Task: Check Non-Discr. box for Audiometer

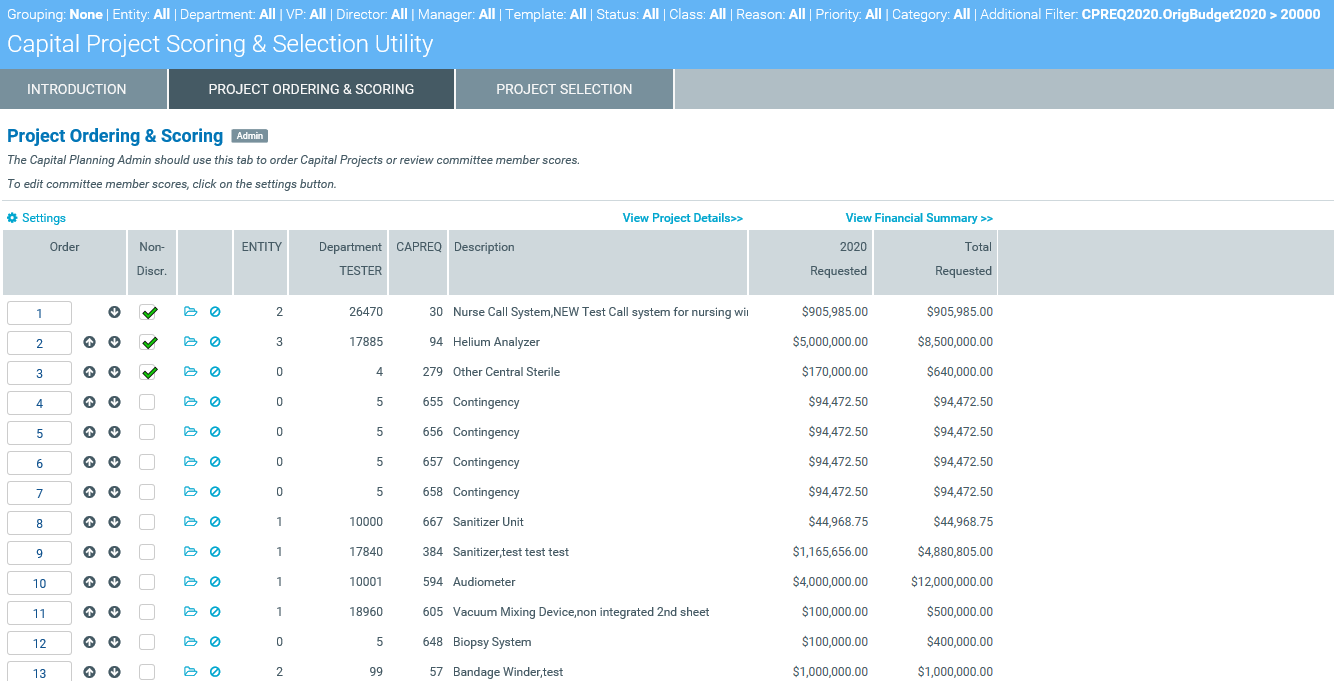Action: click(147, 582)
